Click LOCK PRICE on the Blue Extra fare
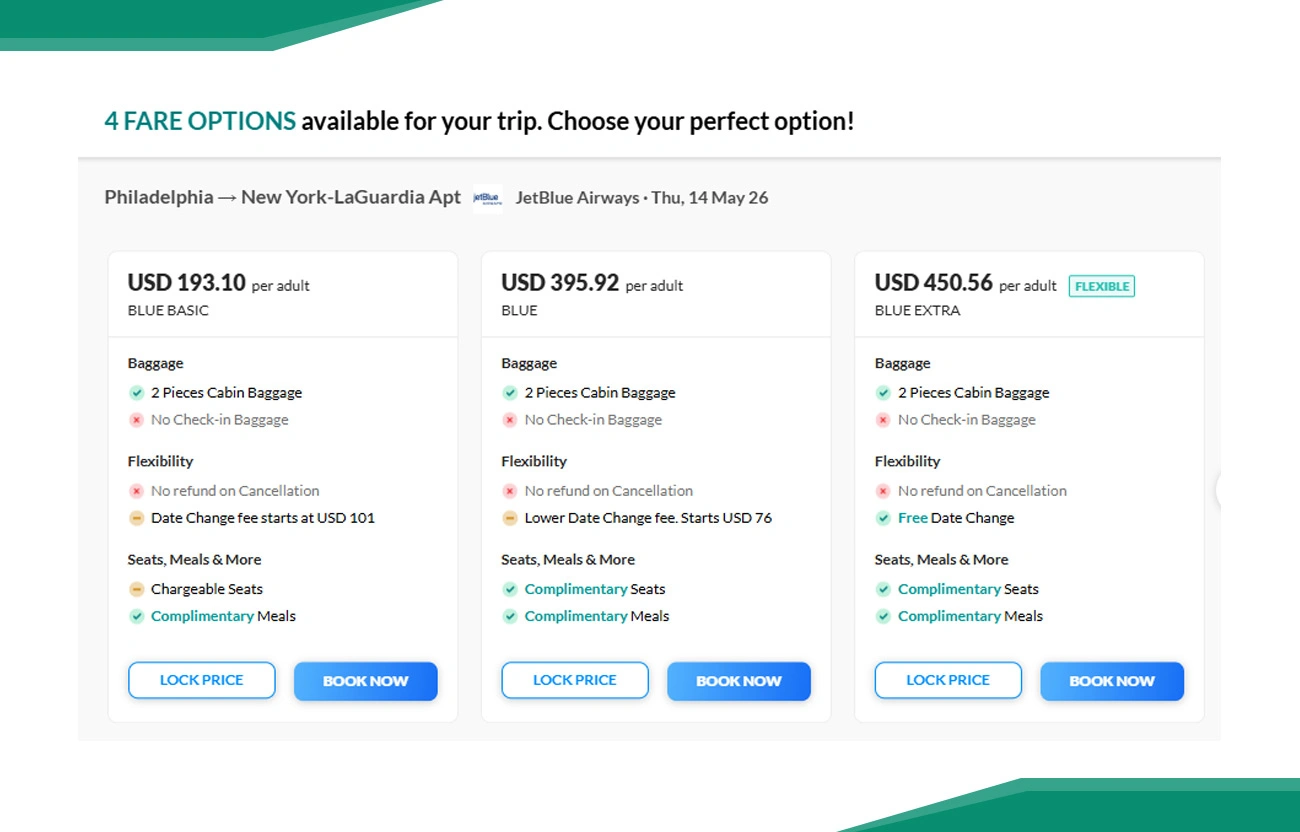This screenshot has width=1300, height=832. point(947,680)
